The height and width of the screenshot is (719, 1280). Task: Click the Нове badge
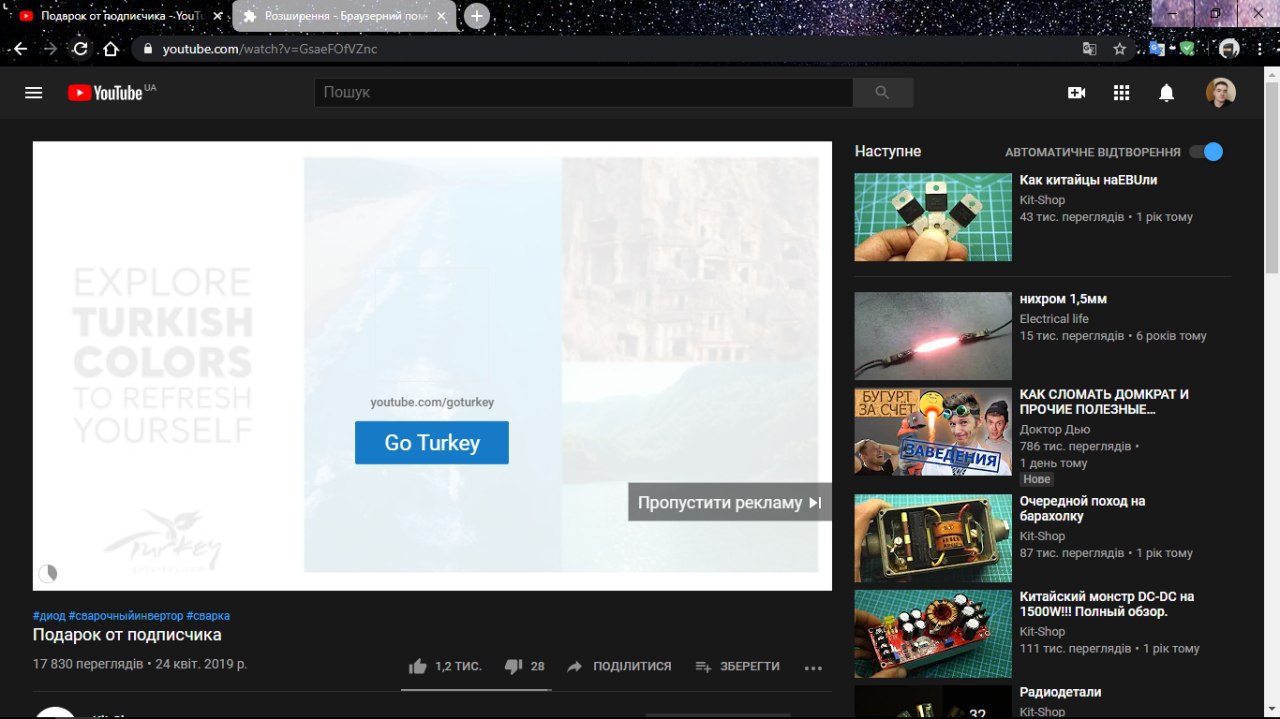[x=1037, y=480]
